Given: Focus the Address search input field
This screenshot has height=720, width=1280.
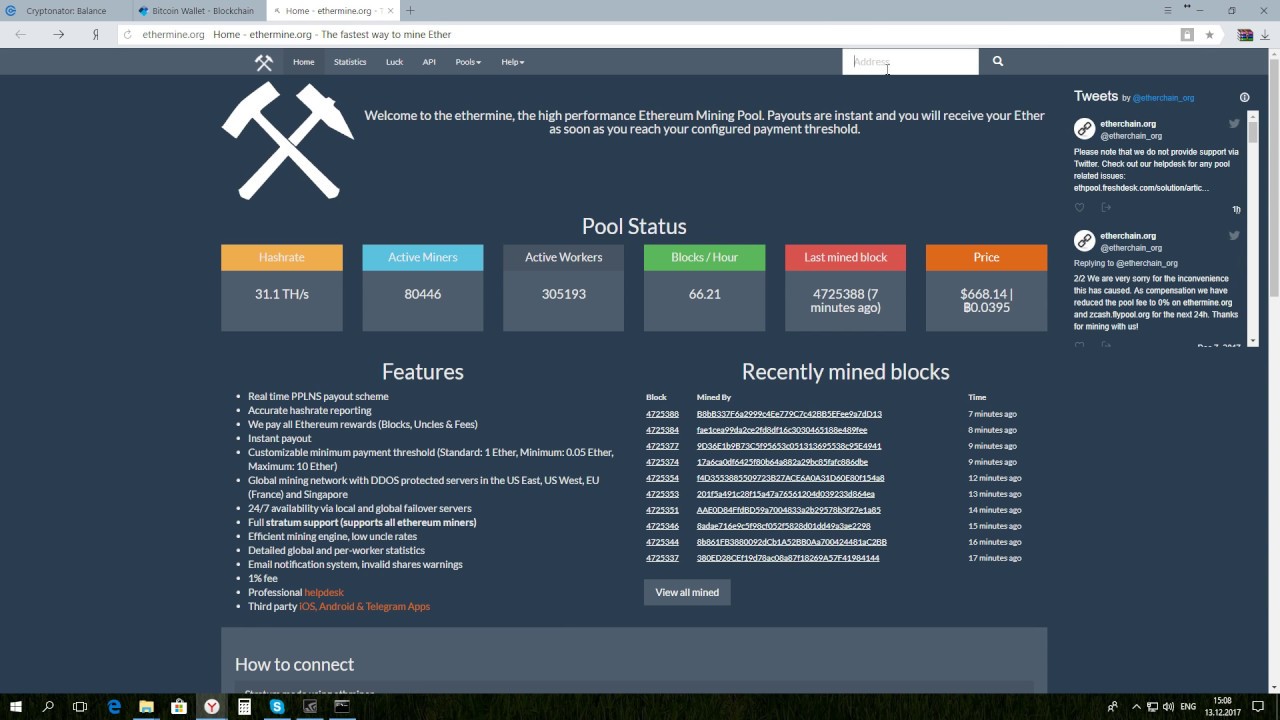Looking at the screenshot, I should (x=910, y=61).
